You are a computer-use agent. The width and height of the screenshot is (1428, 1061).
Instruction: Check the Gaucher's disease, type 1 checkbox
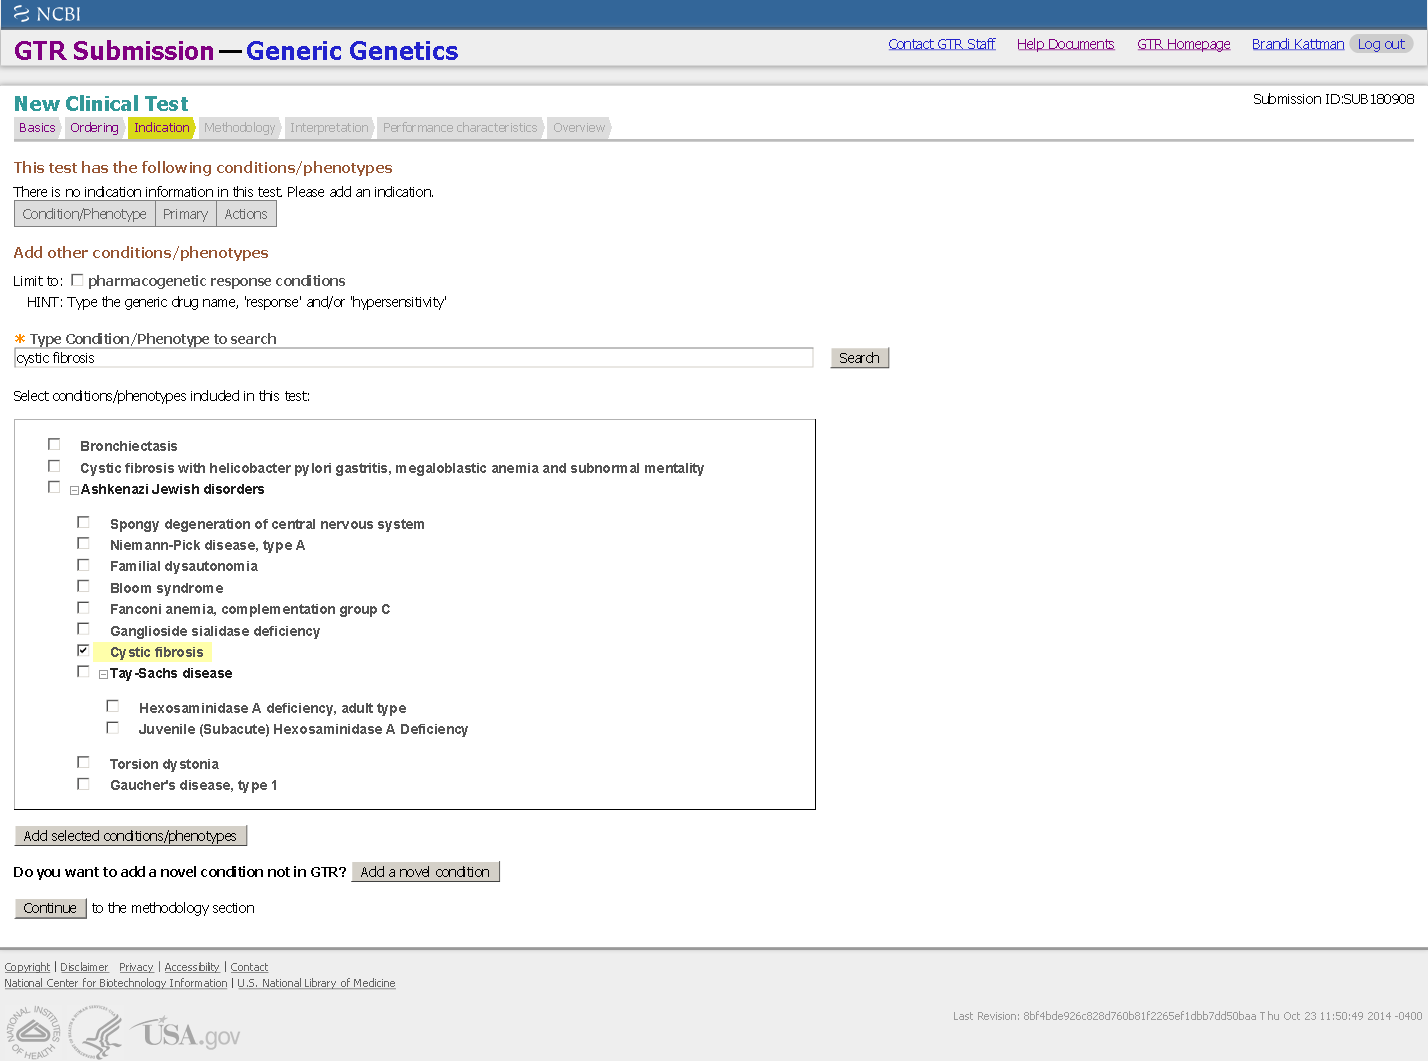pyautogui.click(x=83, y=784)
